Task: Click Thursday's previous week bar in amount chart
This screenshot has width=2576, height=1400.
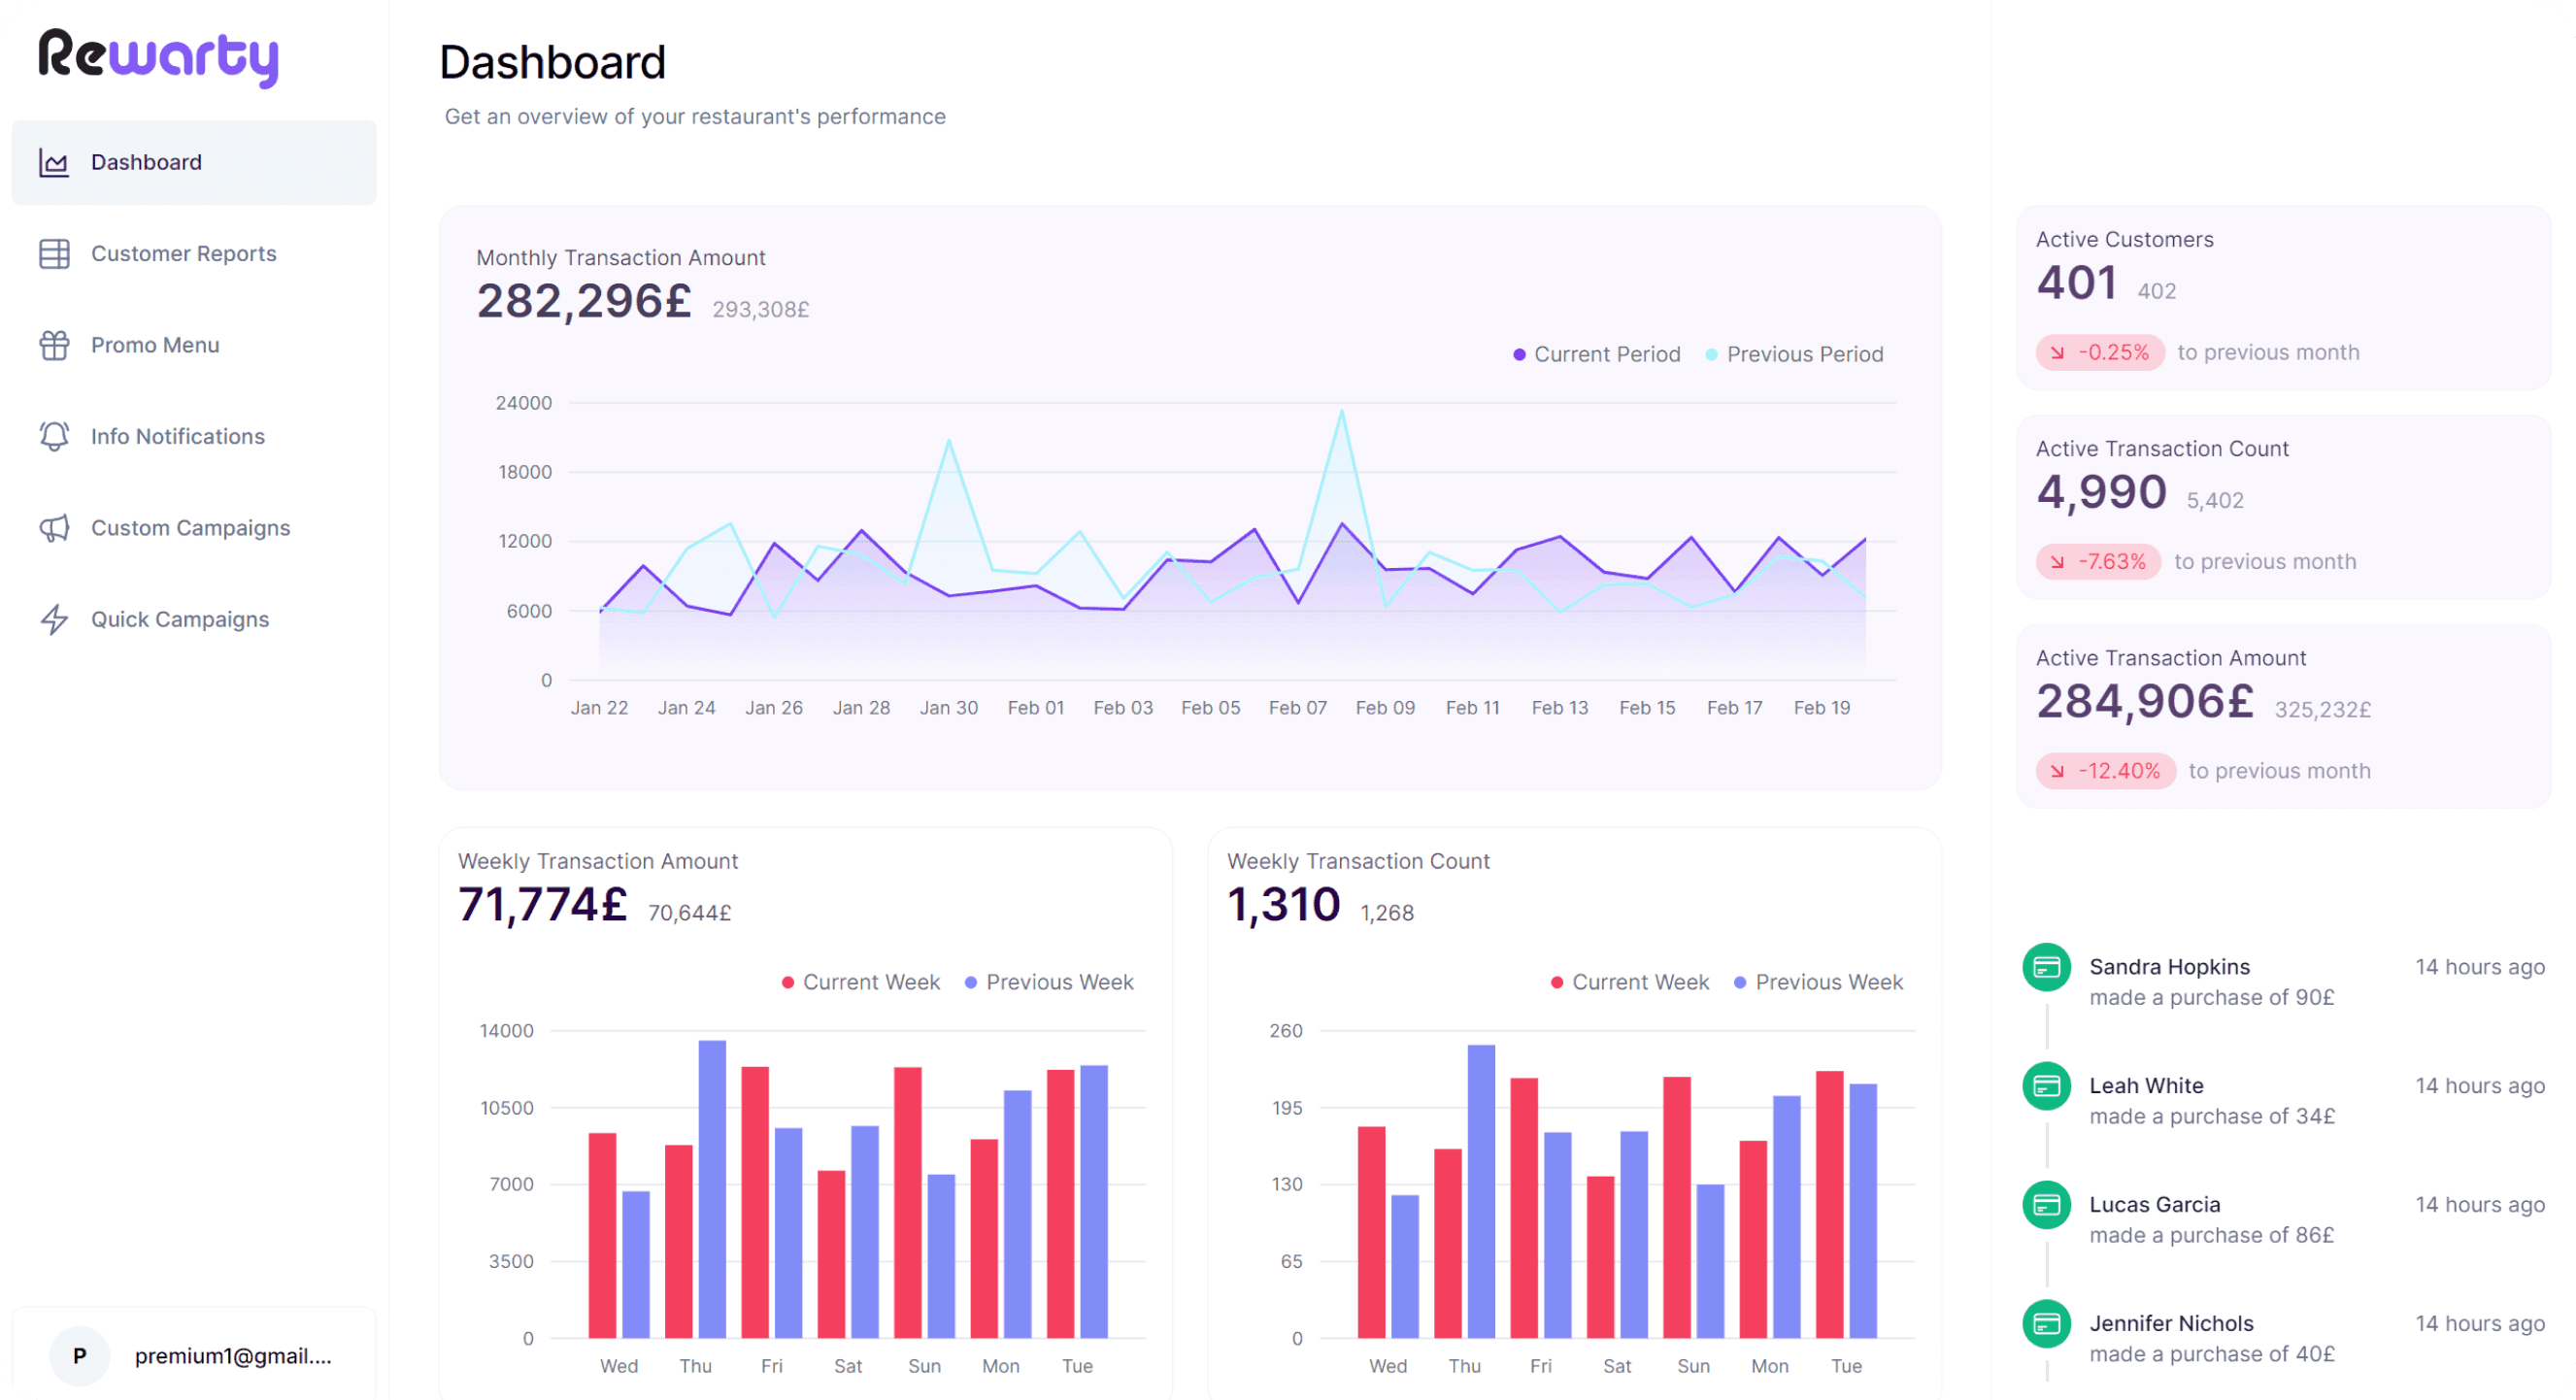Action: [712, 1189]
